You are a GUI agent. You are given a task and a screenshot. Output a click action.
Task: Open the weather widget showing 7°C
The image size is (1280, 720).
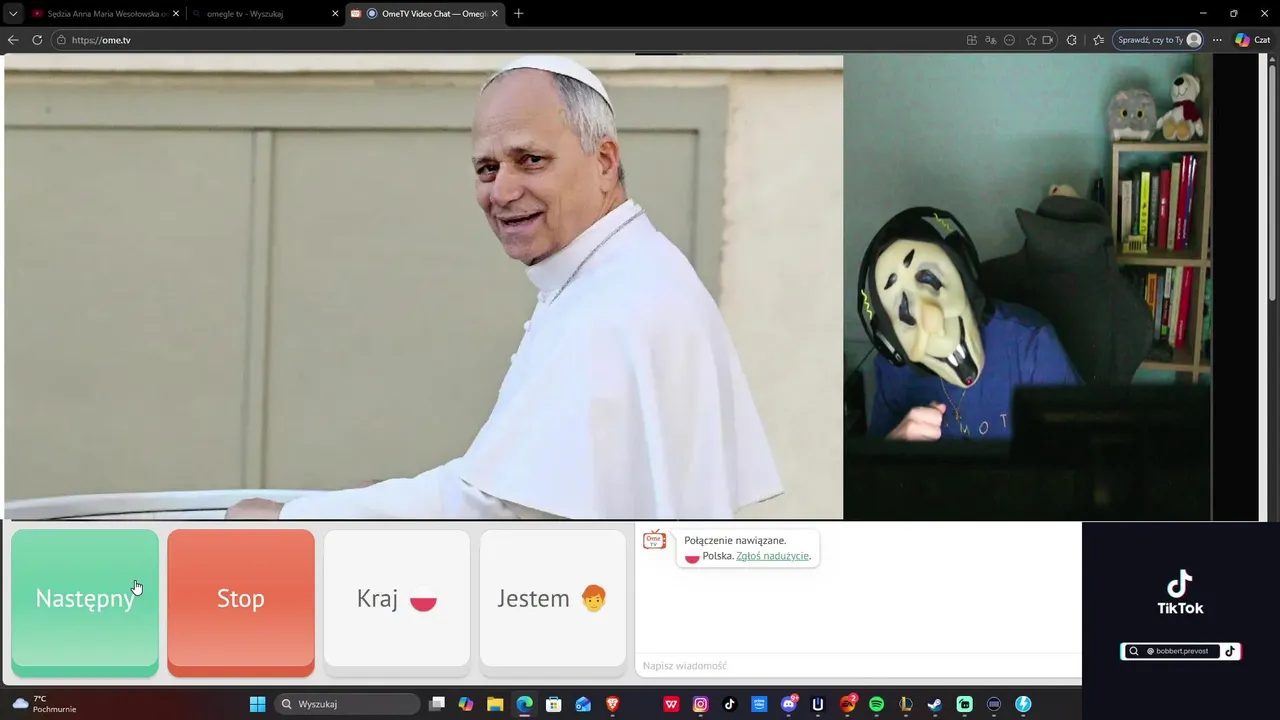click(44, 704)
